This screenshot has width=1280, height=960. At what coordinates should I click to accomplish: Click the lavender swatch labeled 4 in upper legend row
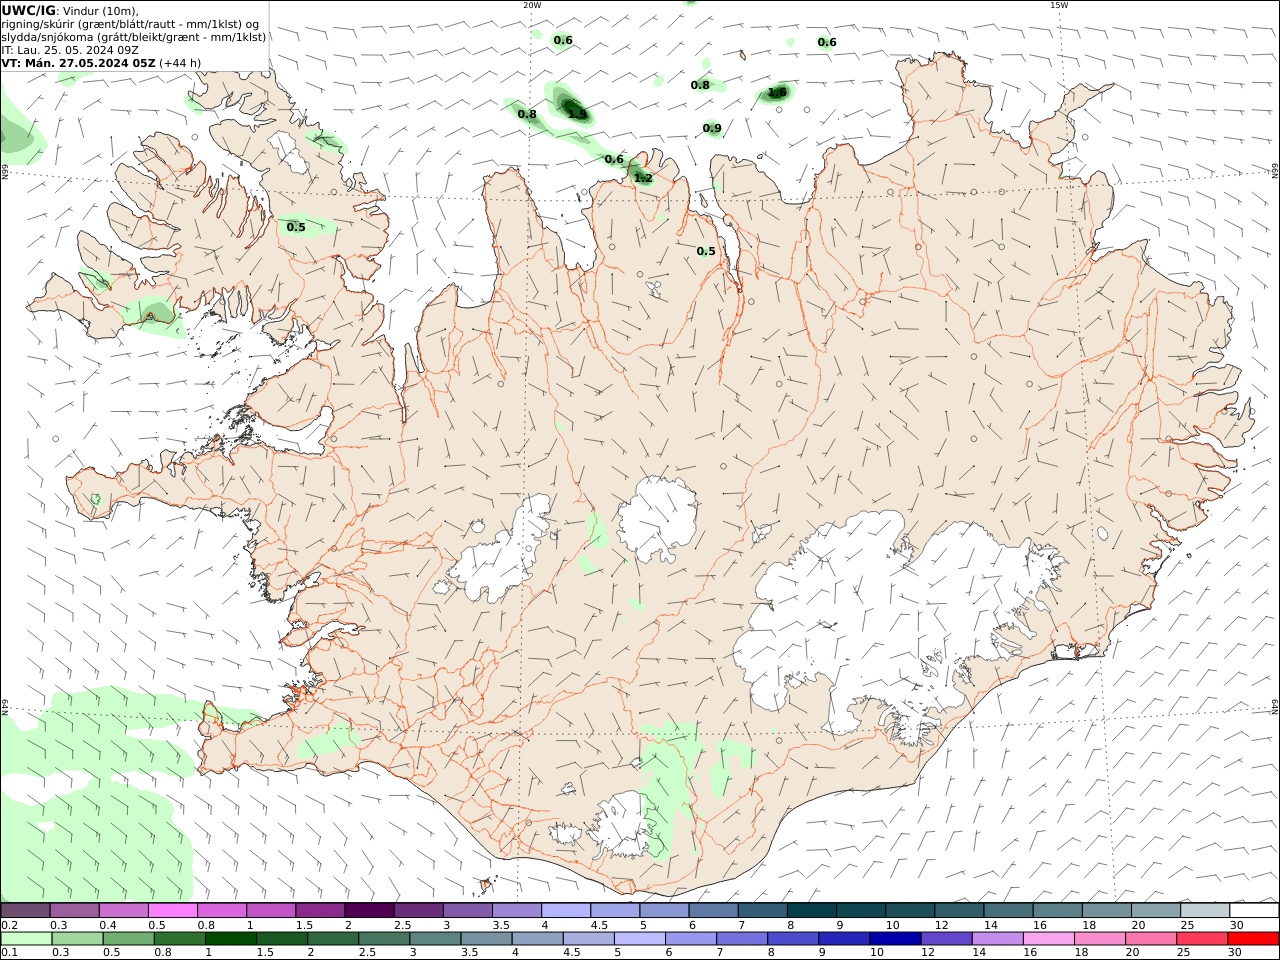pos(566,910)
